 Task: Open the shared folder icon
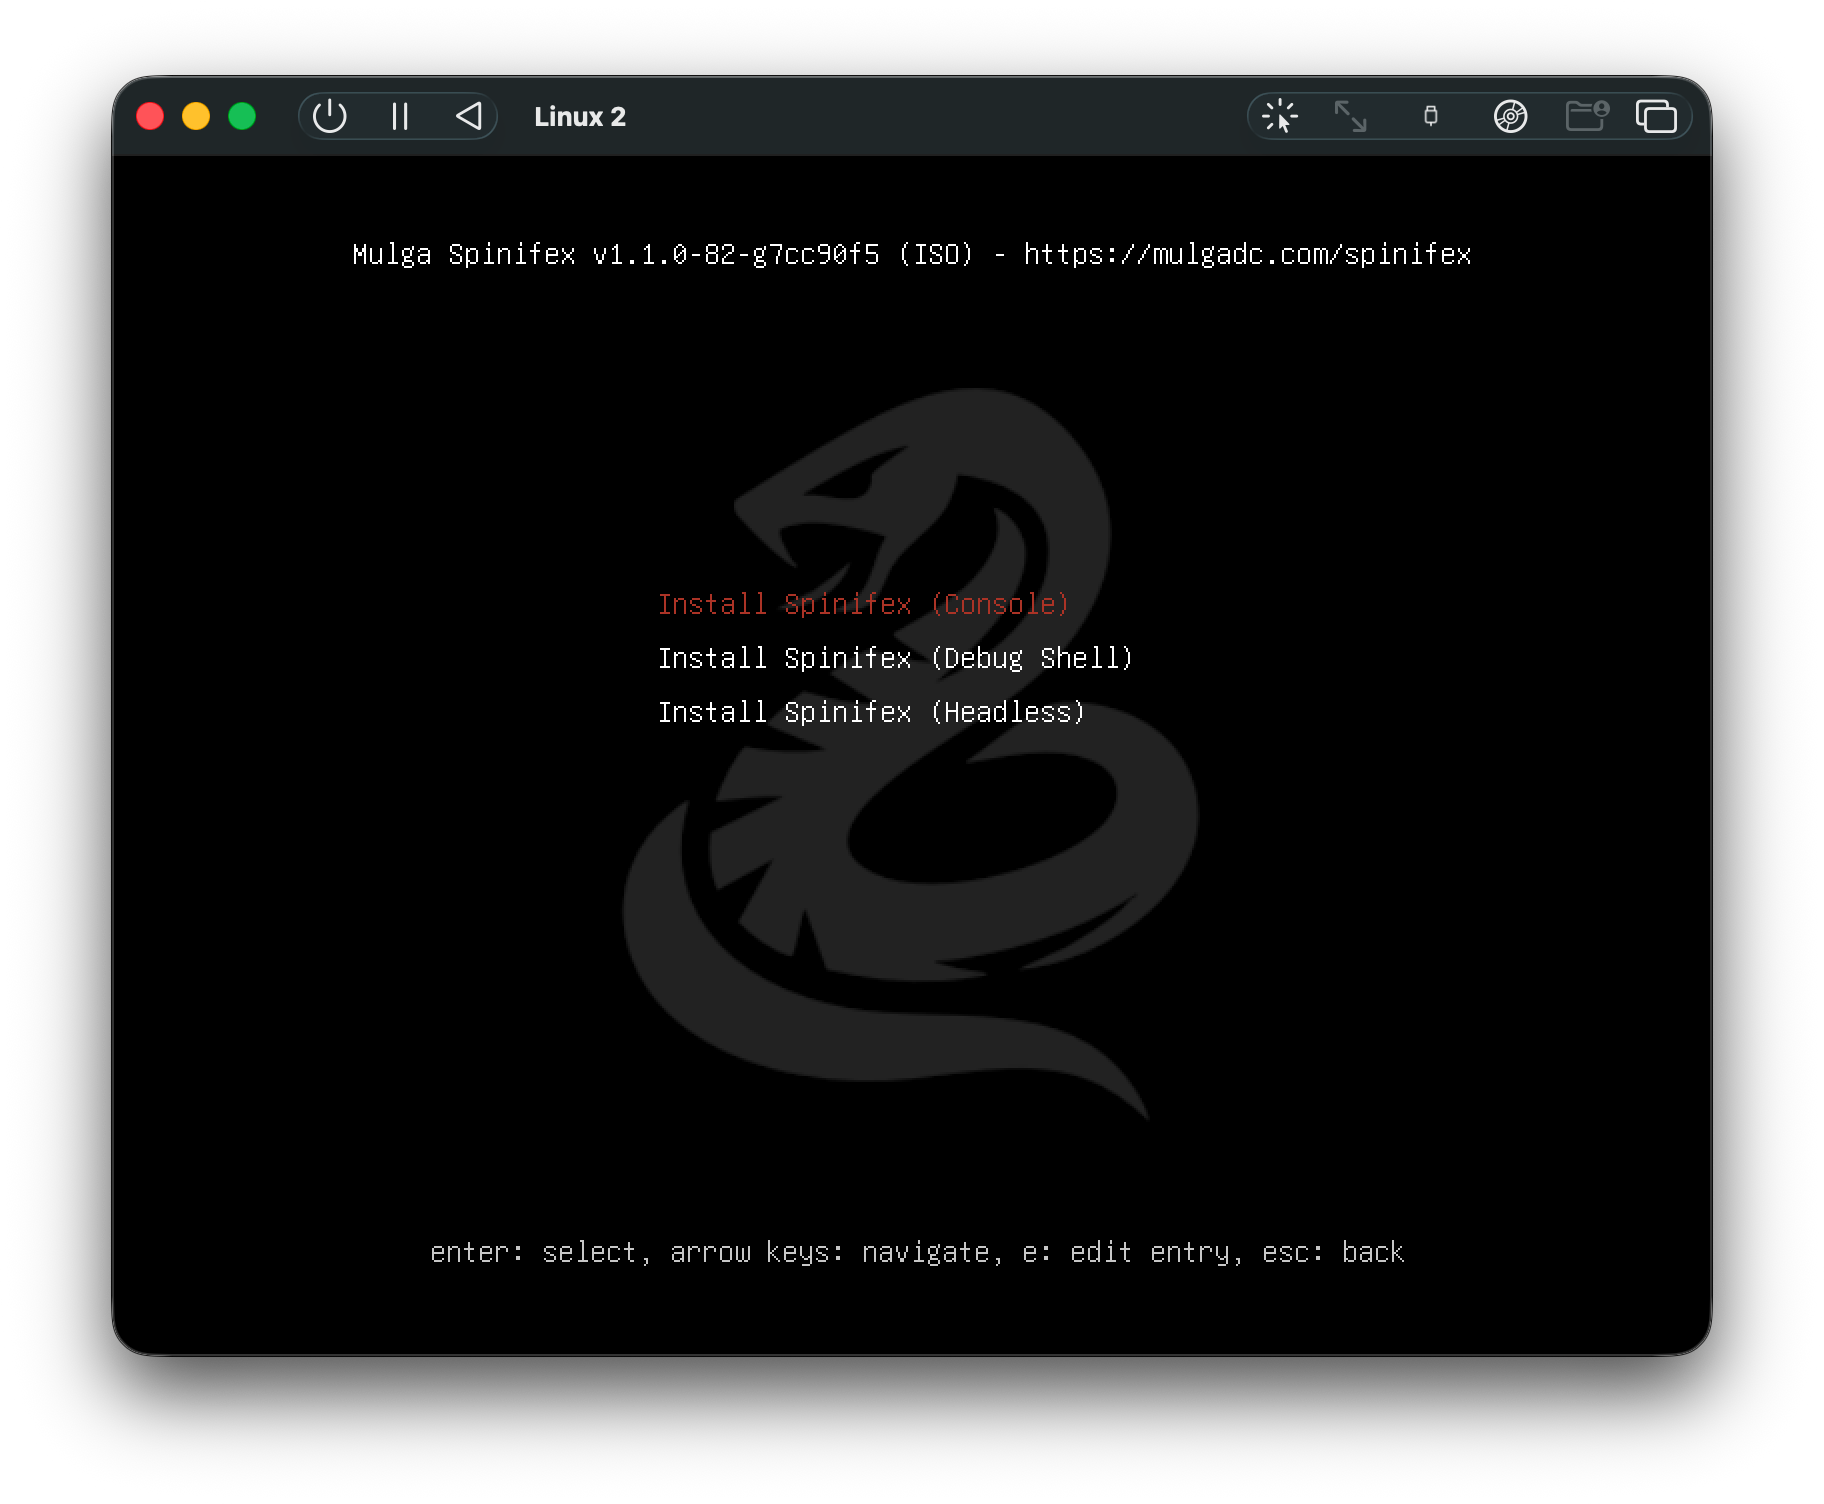(x=1587, y=116)
